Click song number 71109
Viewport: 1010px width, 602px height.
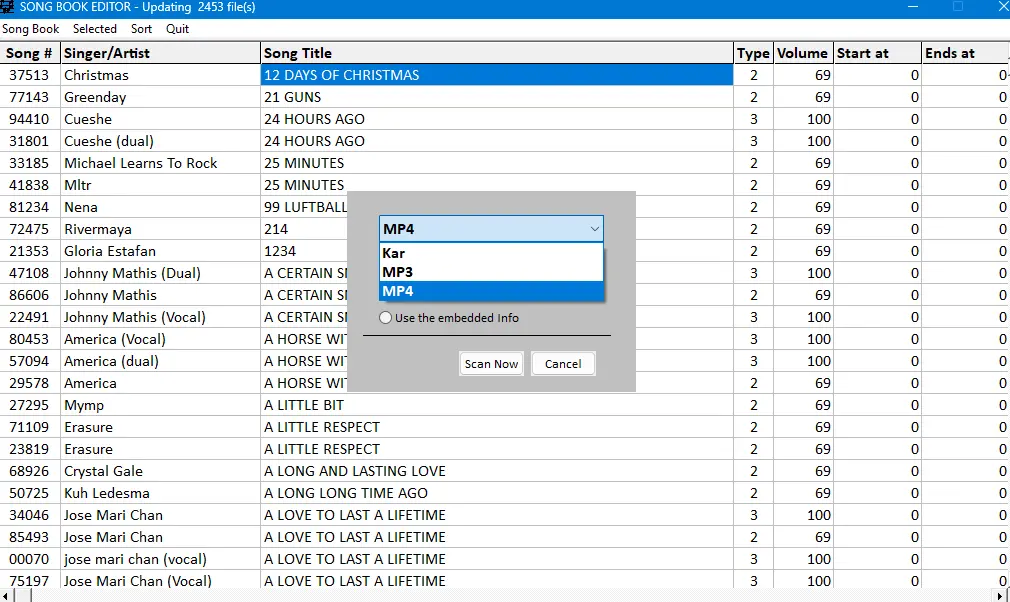click(x=30, y=427)
